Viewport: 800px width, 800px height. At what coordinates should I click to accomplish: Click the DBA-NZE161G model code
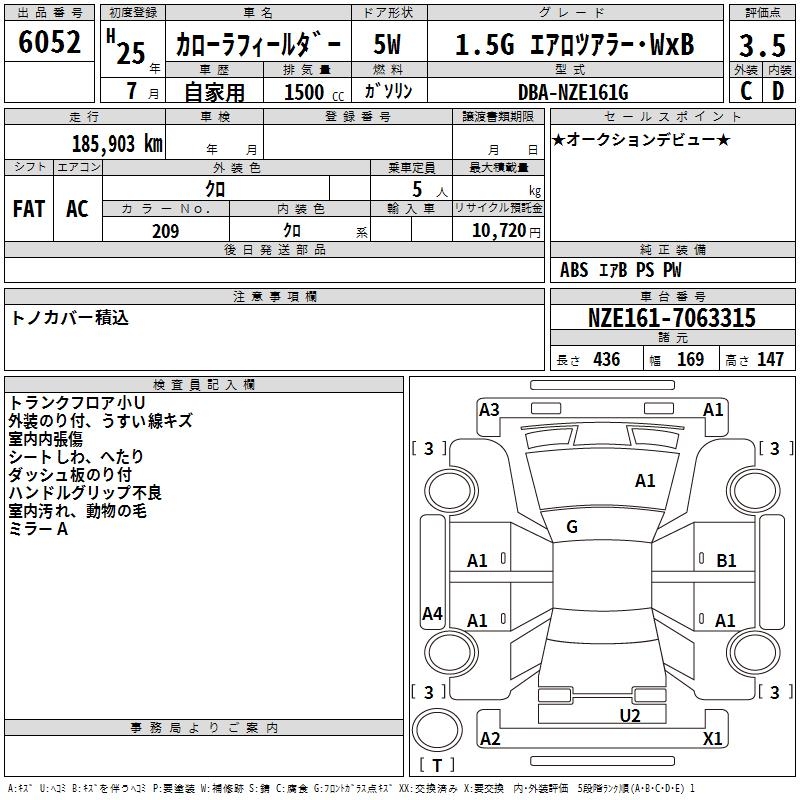[573, 93]
